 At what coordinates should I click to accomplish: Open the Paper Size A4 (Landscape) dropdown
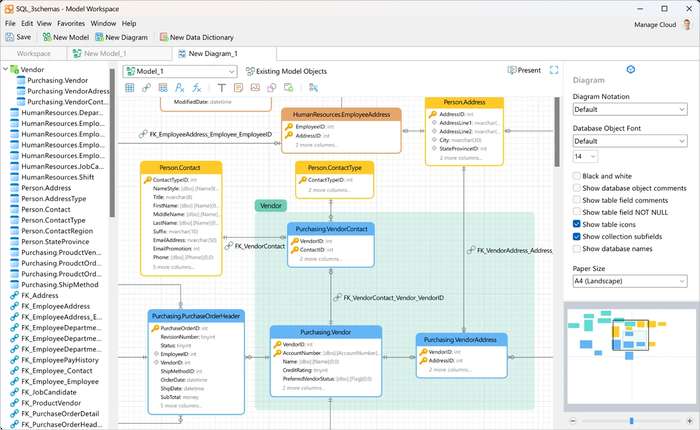[630, 281]
